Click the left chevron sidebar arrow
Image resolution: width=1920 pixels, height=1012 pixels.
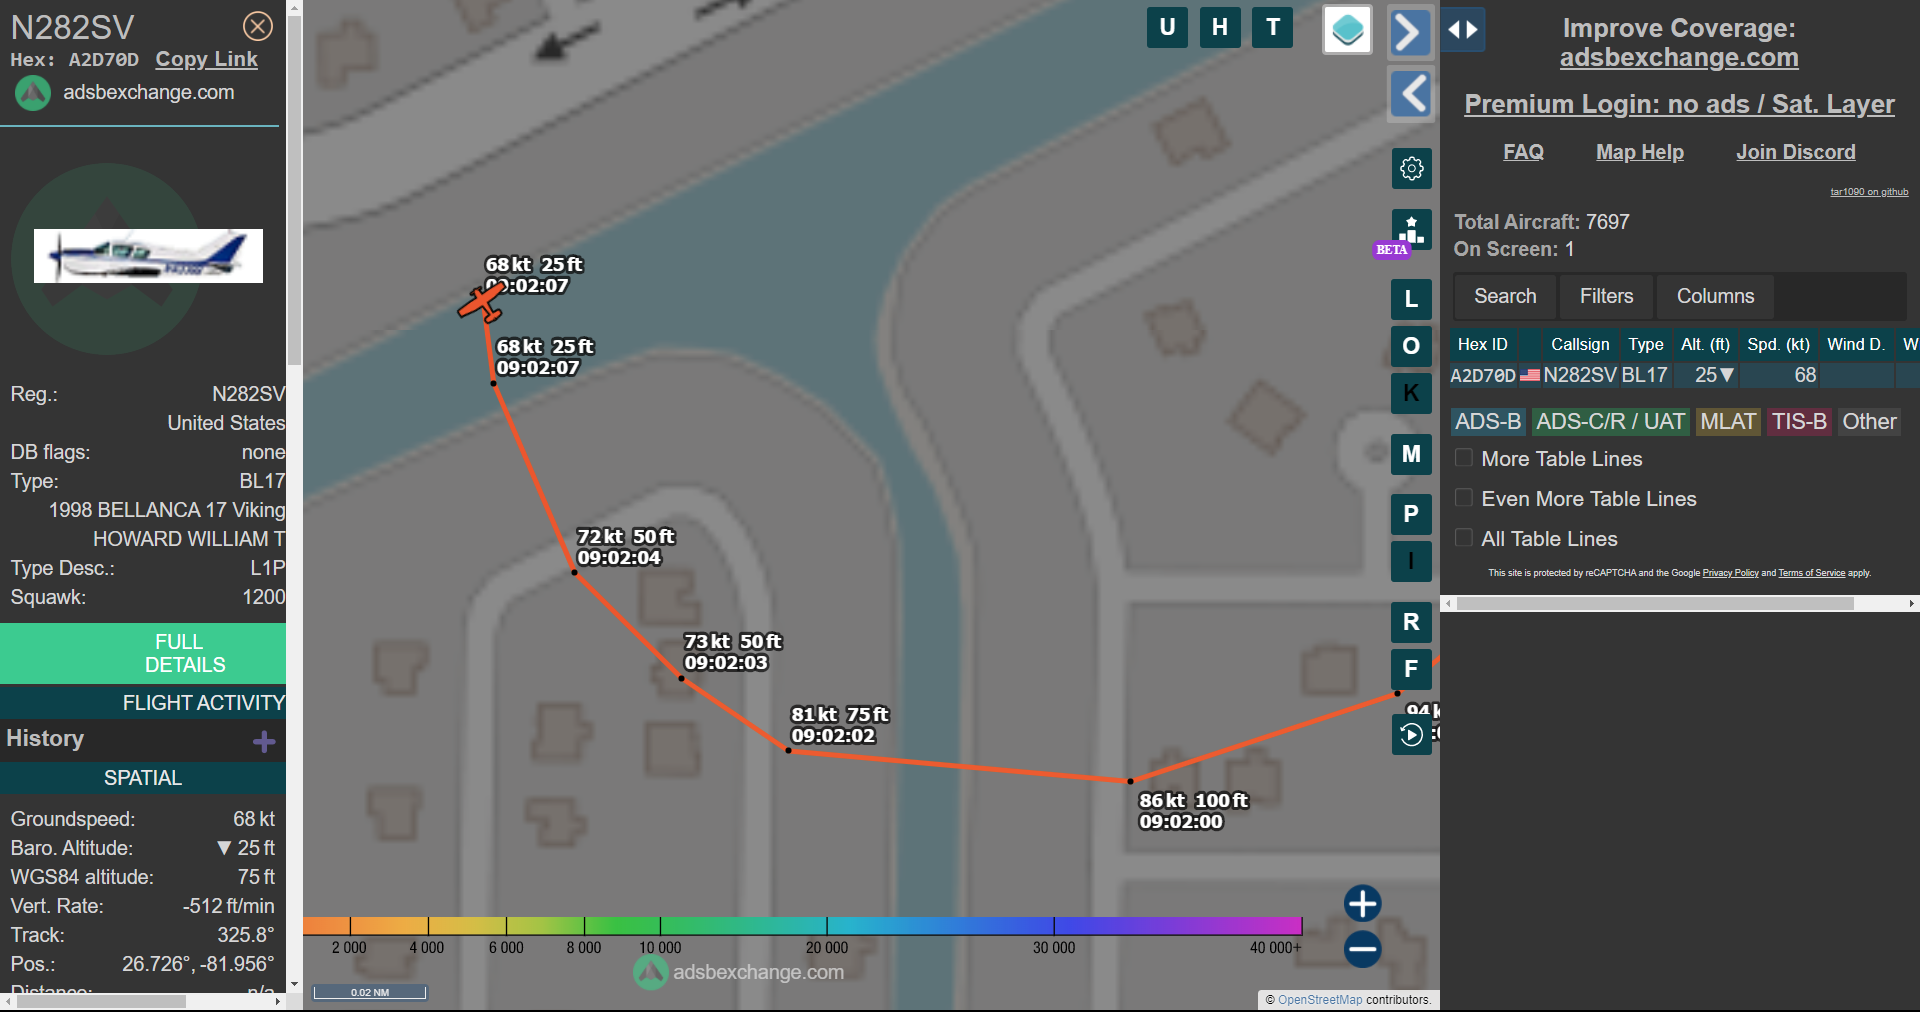(x=1411, y=94)
